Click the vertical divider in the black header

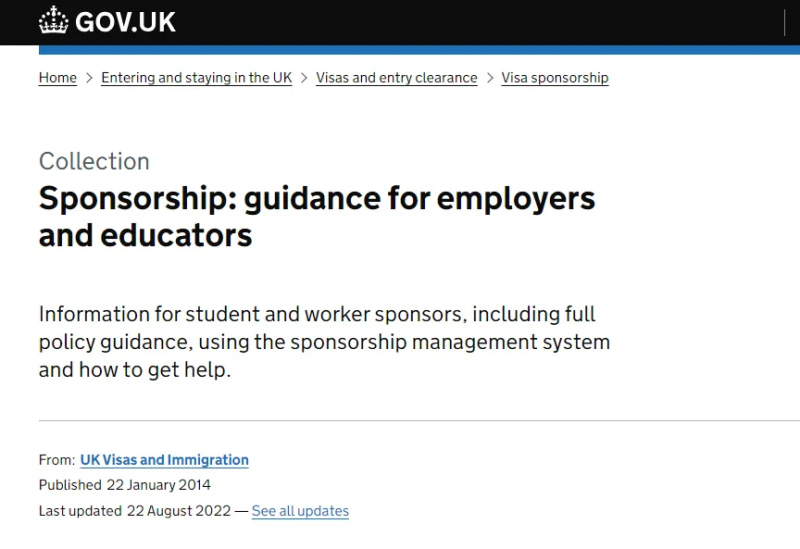pos(784,22)
